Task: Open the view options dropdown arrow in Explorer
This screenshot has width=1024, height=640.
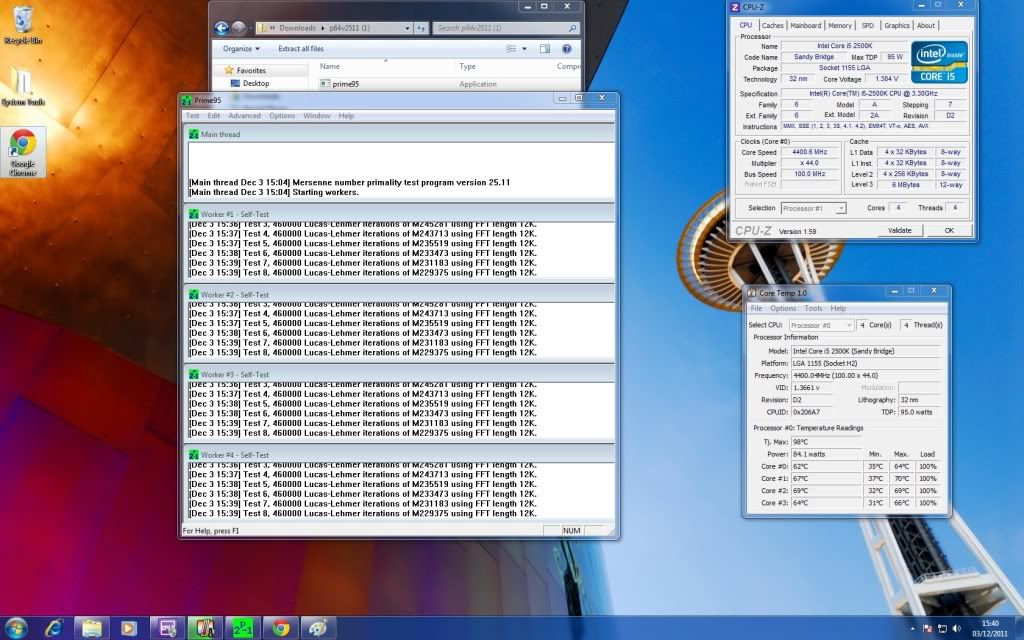Action: [524, 49]
